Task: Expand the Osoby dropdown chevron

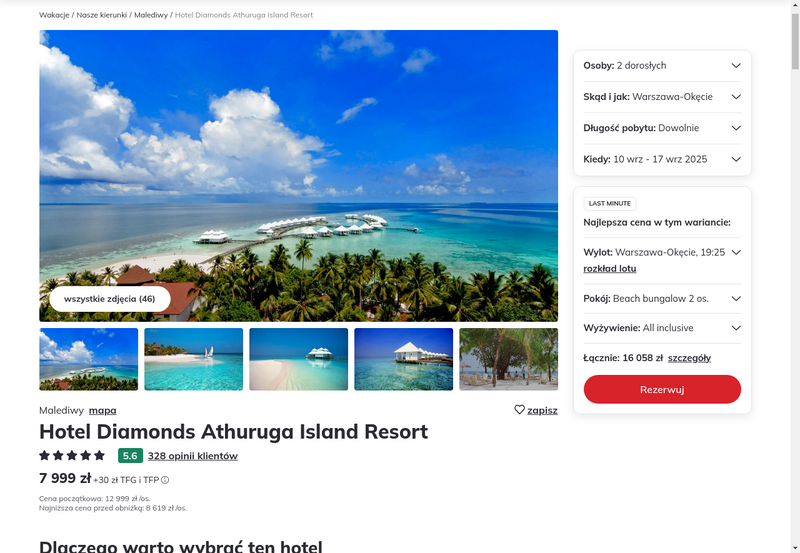Action: (736, 65)
